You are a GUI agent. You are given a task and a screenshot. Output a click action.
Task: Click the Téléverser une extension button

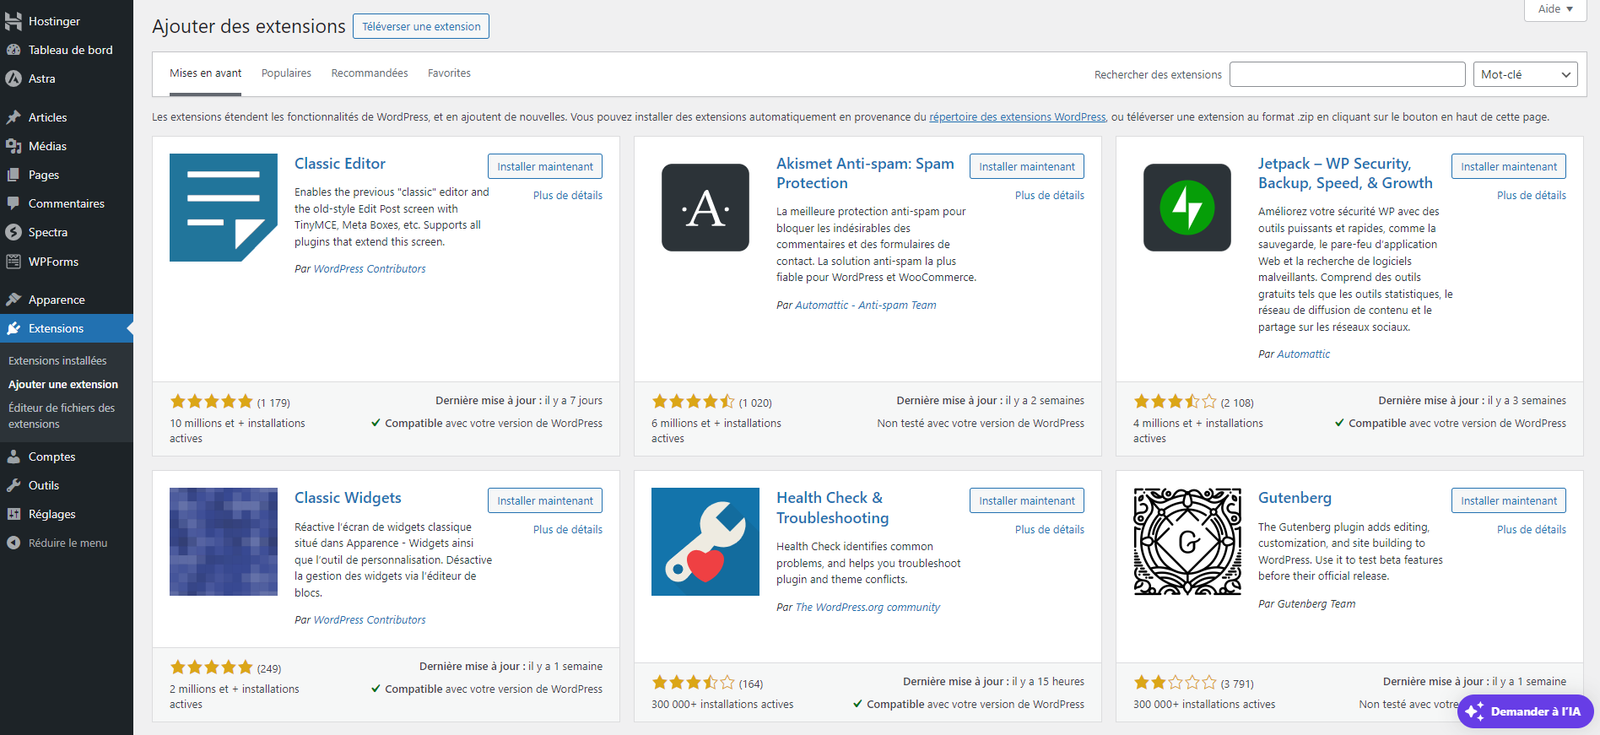pos(421,26)
